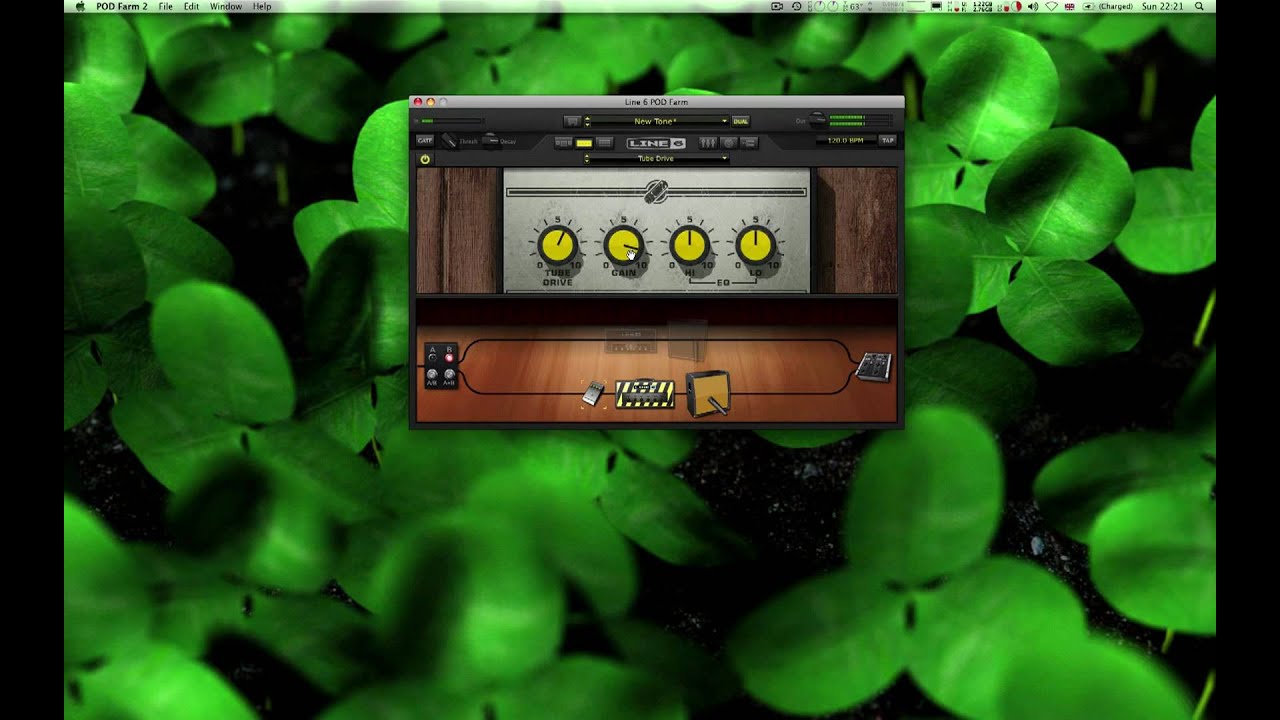Click the gate Decay knob

[490, 140]
